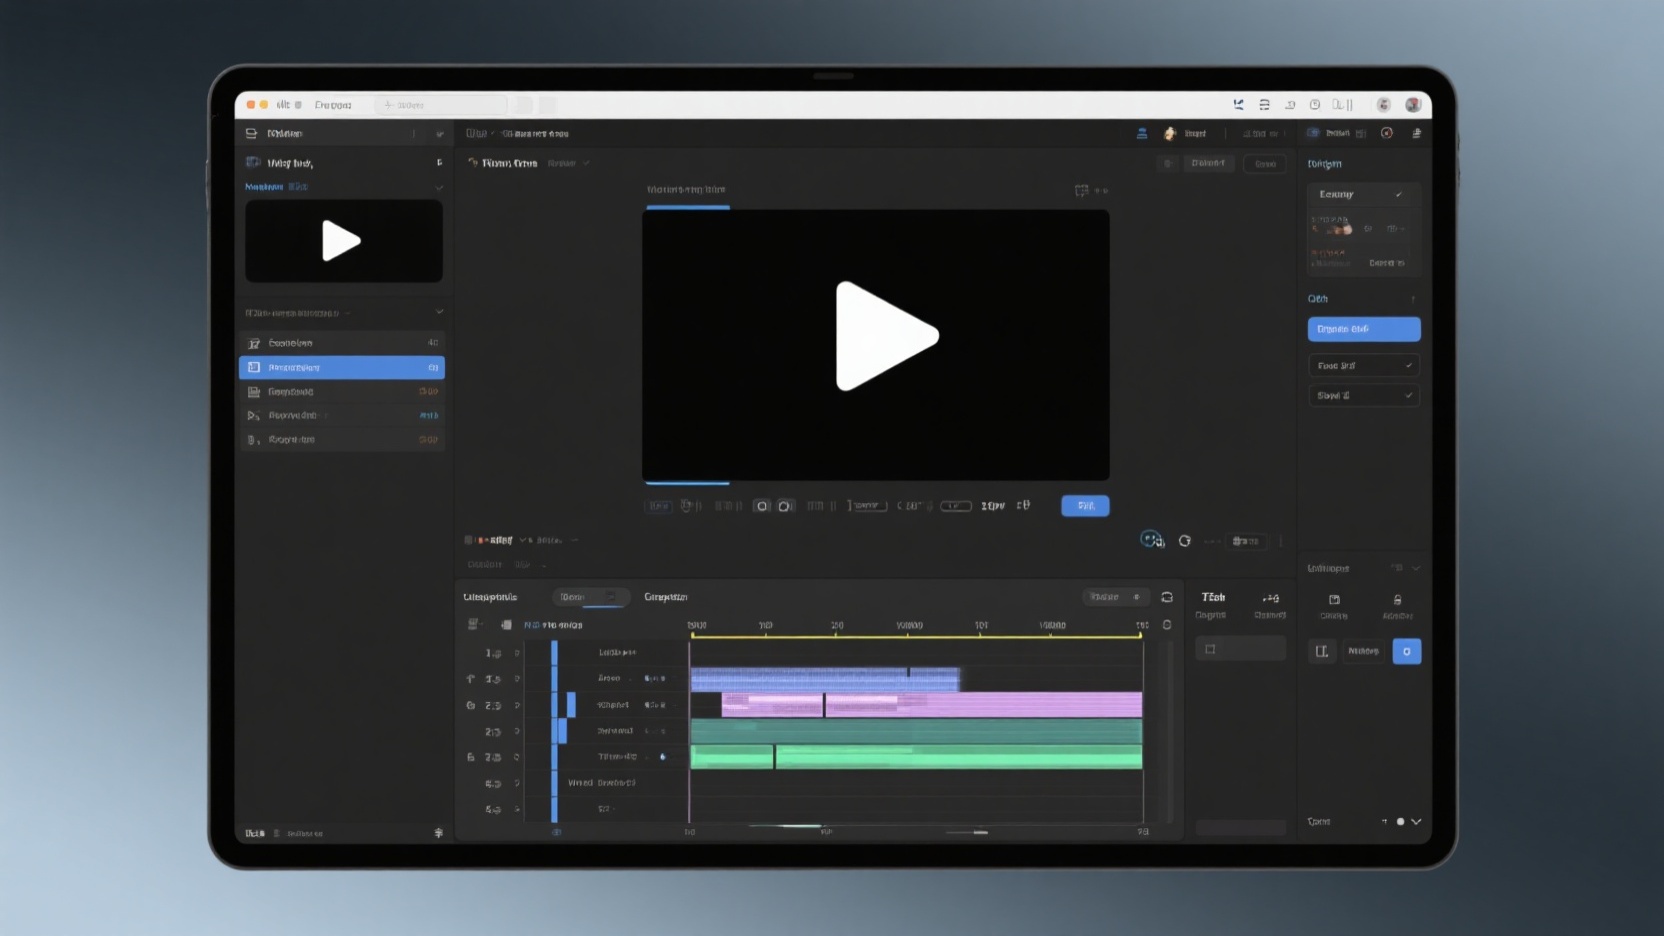This screenshot has height=936, width=1664.
Task: Switch the pill toggle in the timeline header
Action: (590, 597)
